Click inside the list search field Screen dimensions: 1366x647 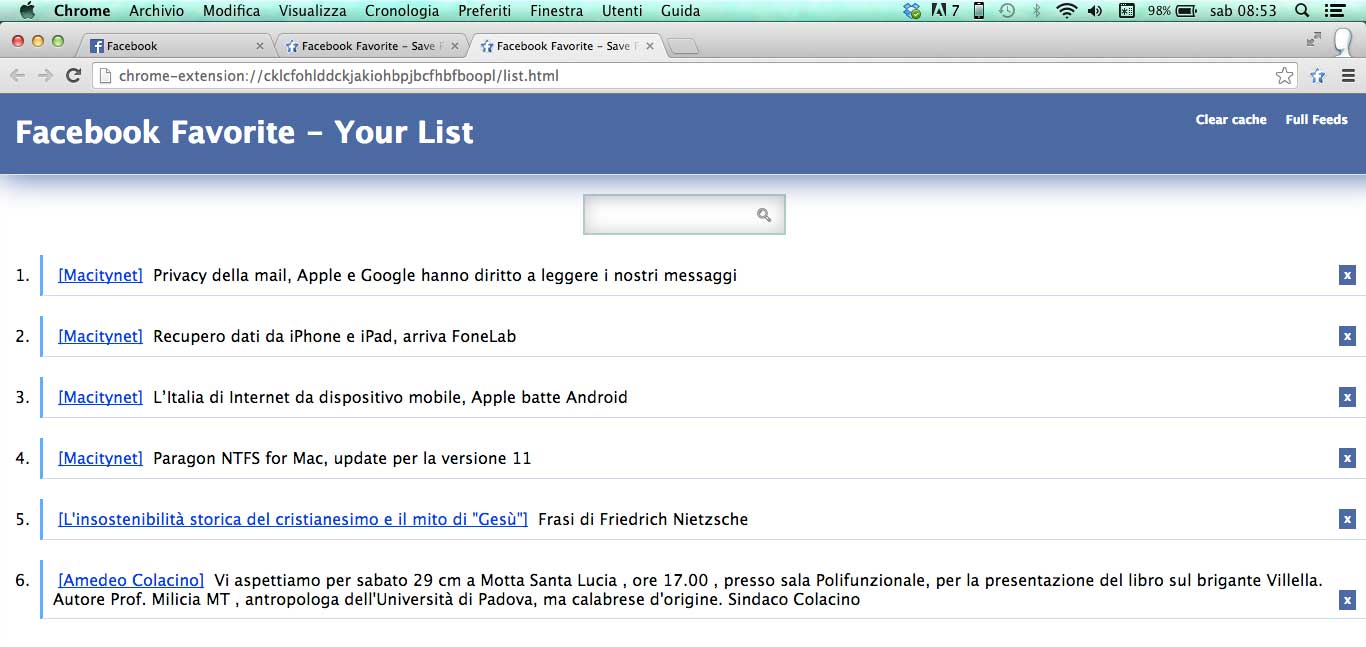coord(670,215)
